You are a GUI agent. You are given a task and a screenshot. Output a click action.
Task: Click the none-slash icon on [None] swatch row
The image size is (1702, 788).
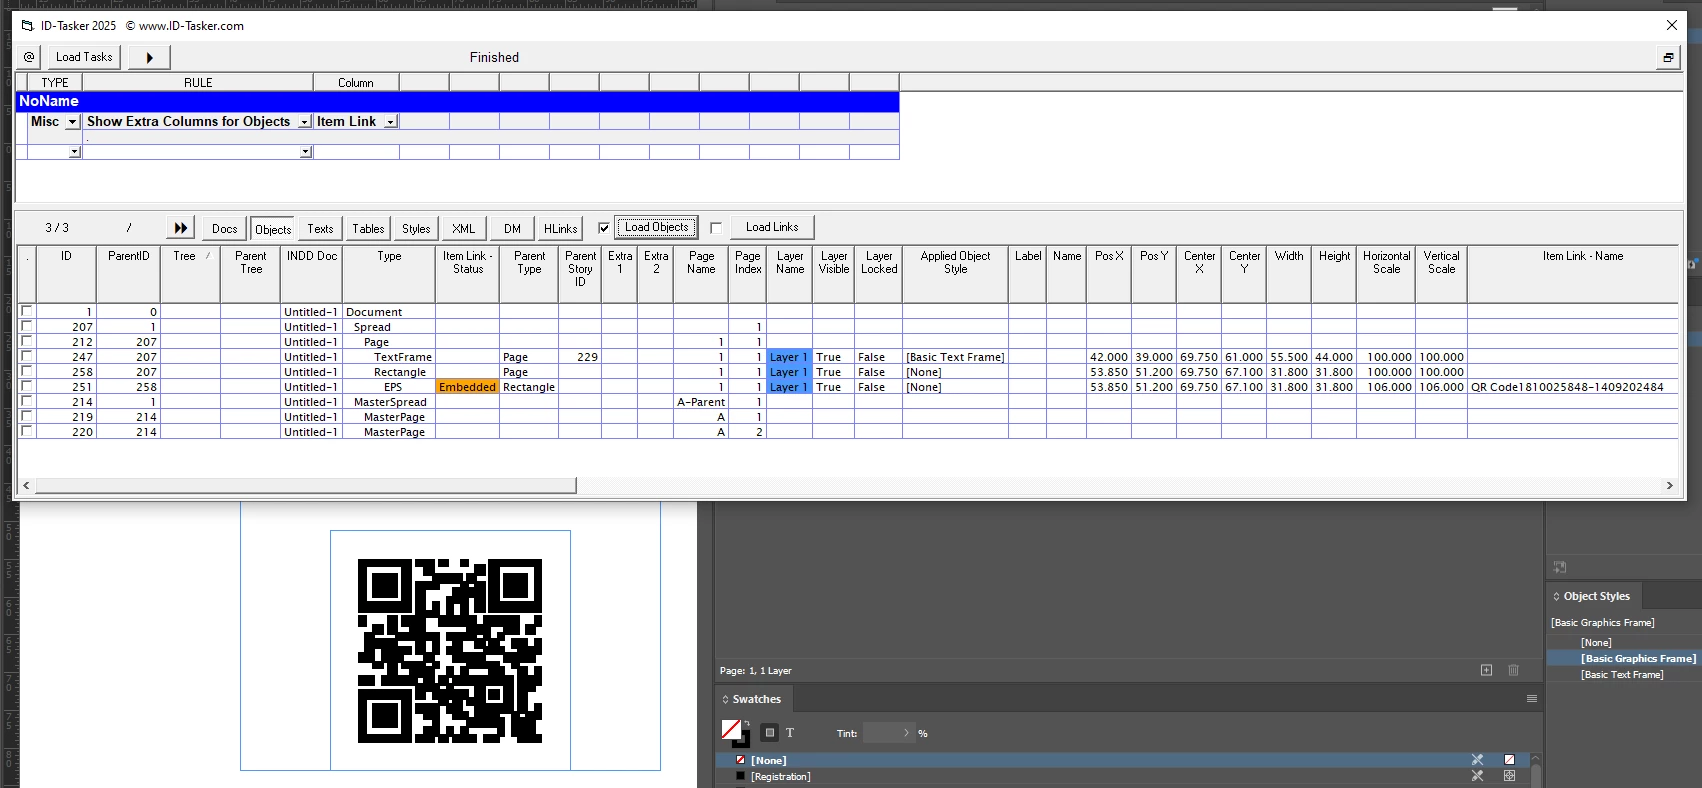tap(1509, 760)
